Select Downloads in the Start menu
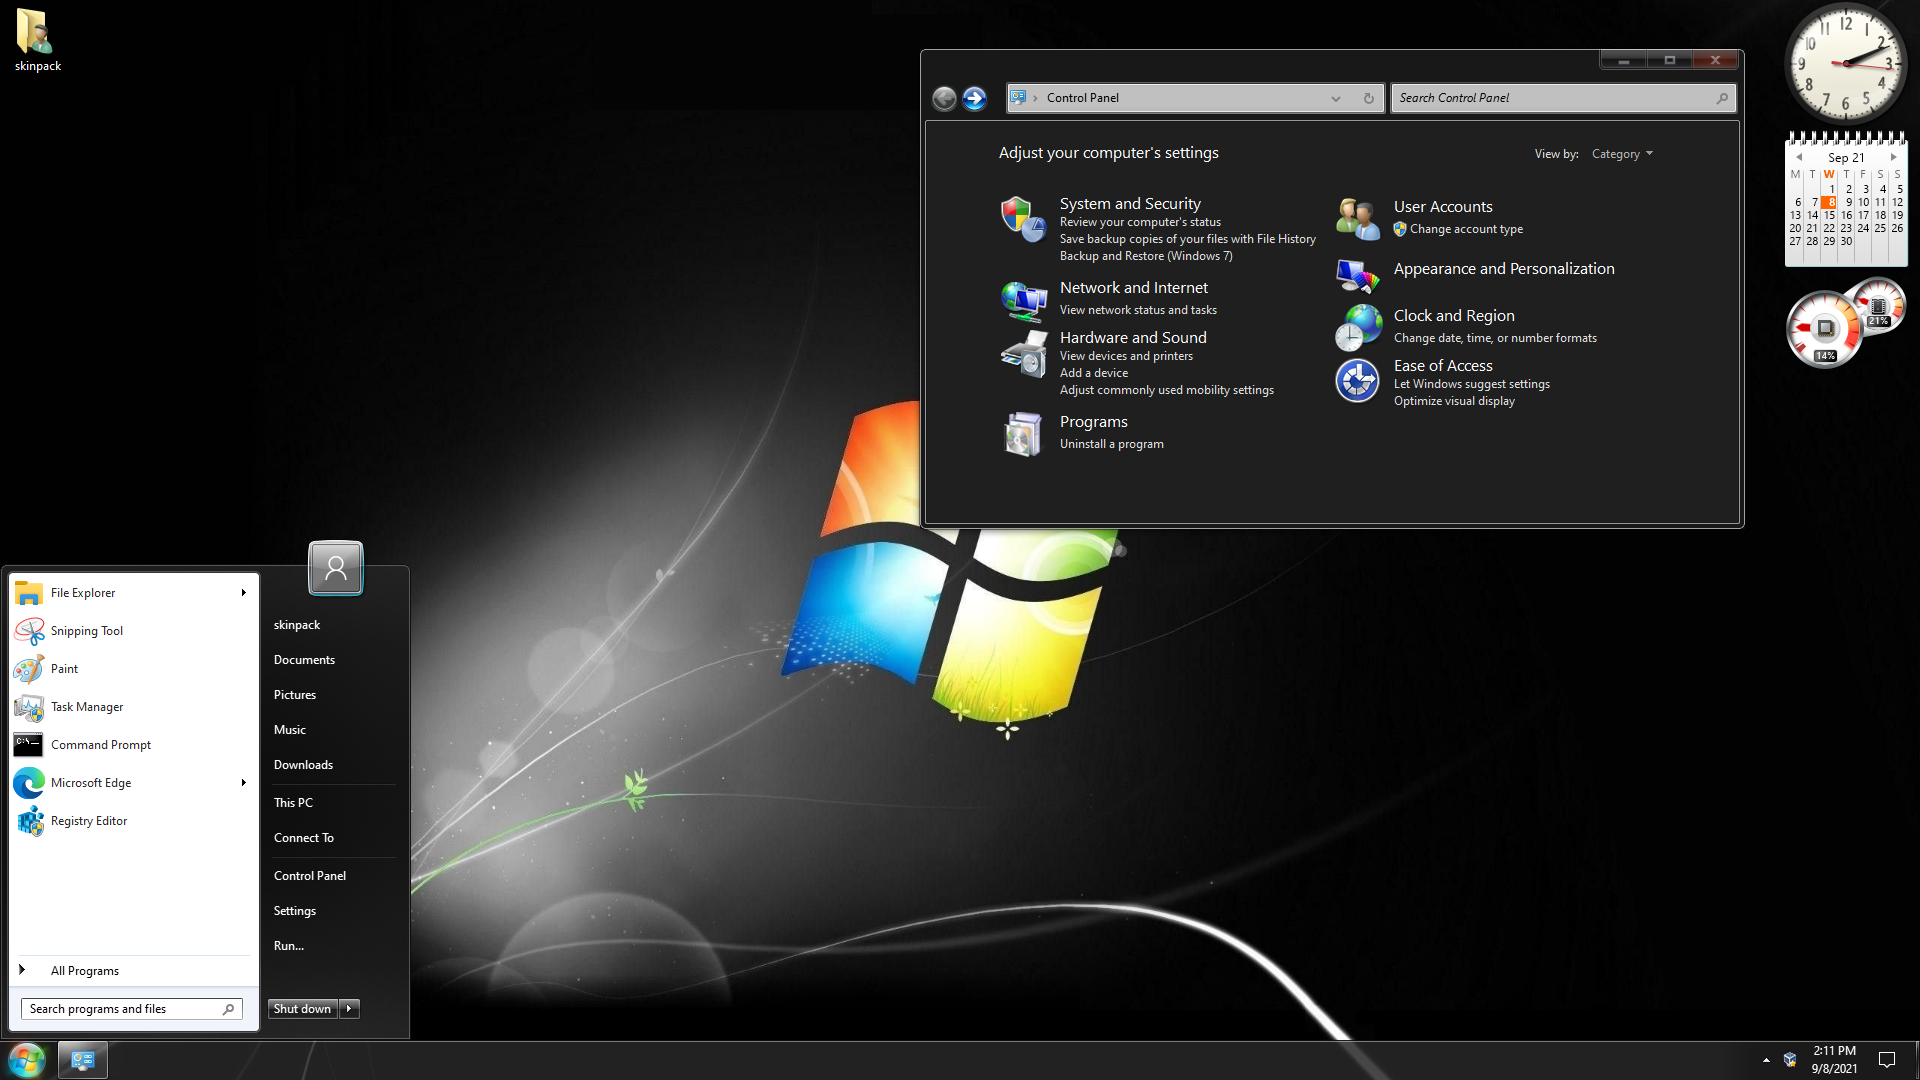 click(x=303, y=765)
